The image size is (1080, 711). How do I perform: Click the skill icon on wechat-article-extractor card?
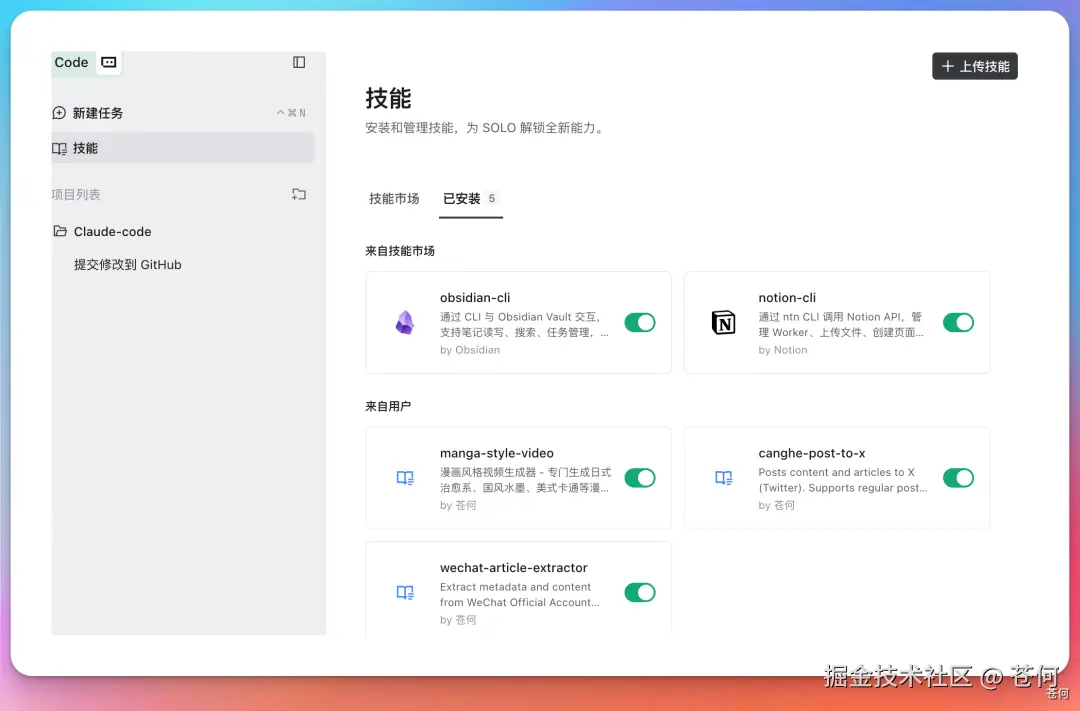pos(404,592)
